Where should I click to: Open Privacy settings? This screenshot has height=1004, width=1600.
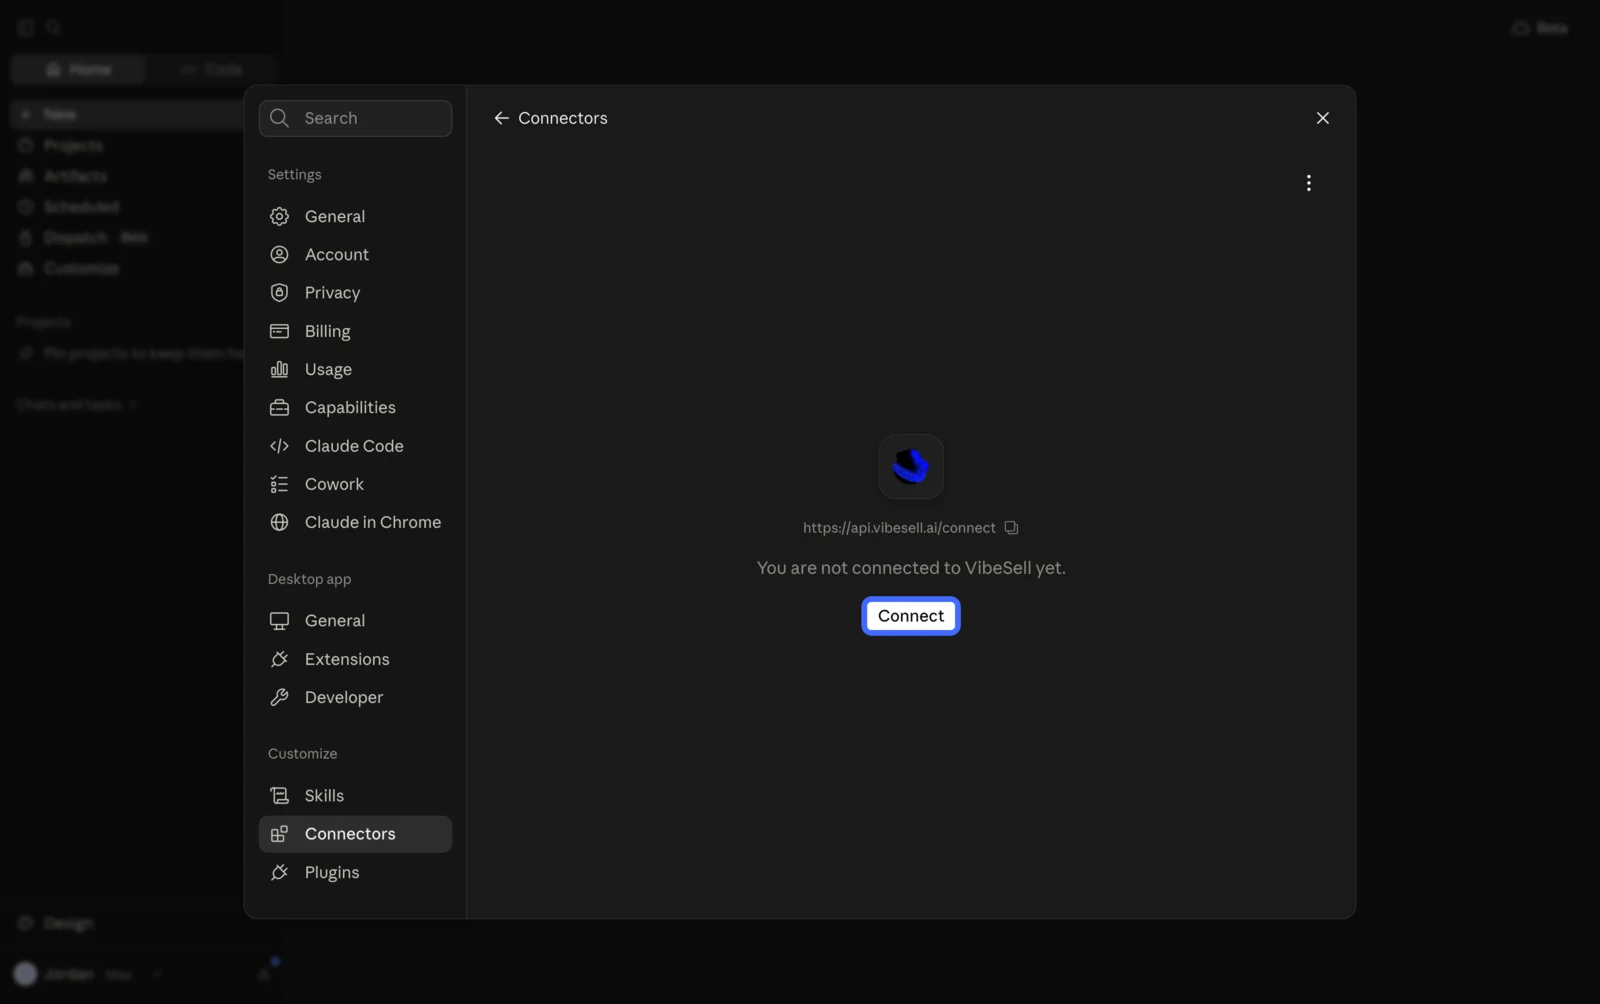(x=355, y=293)
